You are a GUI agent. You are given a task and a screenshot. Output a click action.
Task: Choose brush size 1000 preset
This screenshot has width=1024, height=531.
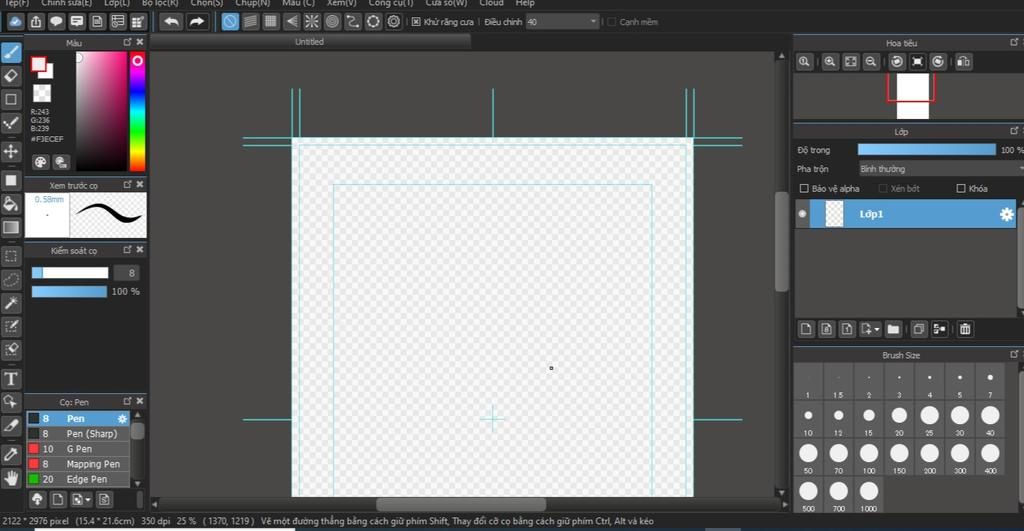click(869, 495)
